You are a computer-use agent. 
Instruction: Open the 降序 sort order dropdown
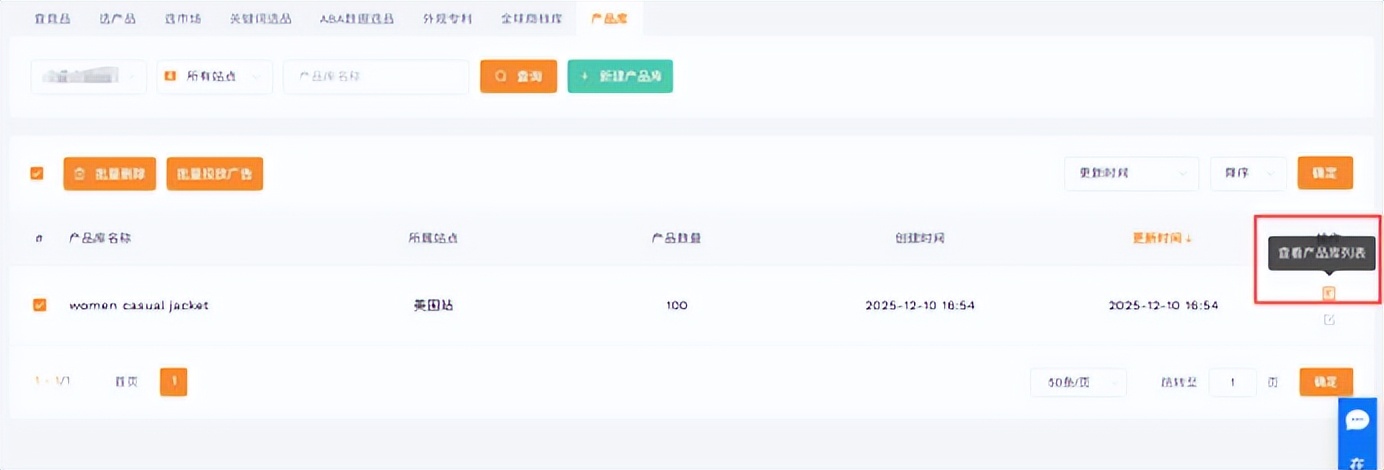pyautogui.click(x=1247, y=173)
